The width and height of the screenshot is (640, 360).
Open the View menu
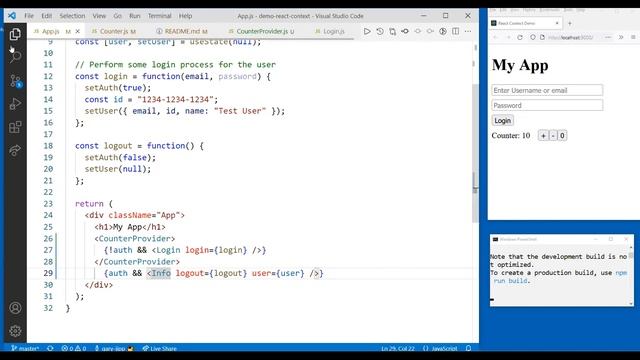99,16
